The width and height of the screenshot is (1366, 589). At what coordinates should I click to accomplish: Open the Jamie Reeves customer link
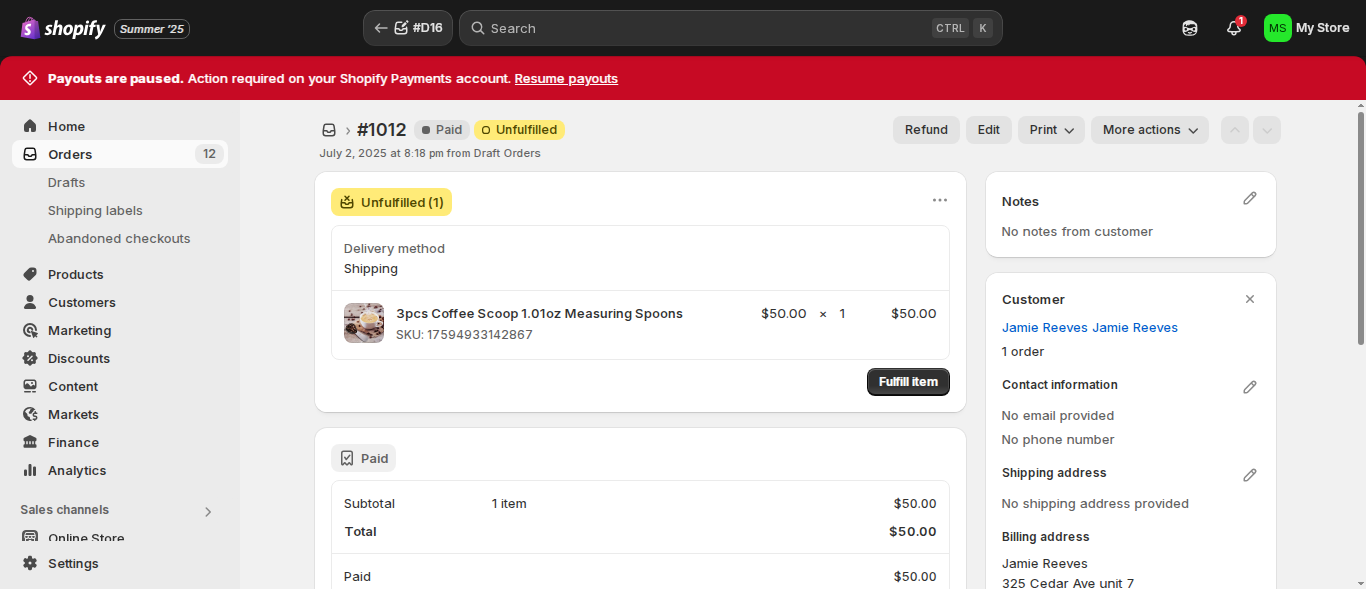click(x=1090, y=327)
